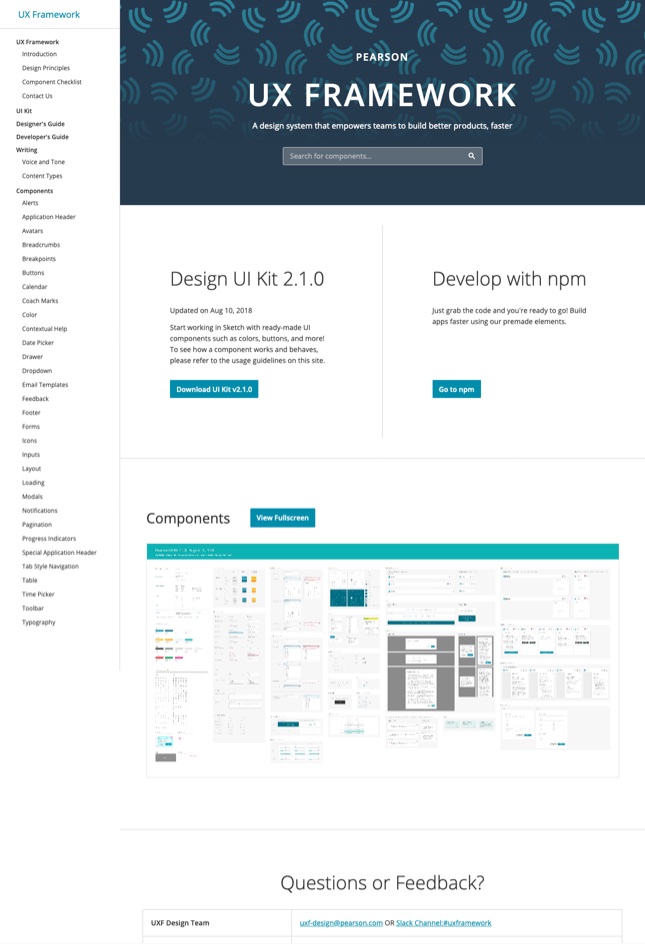Open Introduction in the sidebar
The height and width of the screenshot is (944, 645).
click(39, 54)
